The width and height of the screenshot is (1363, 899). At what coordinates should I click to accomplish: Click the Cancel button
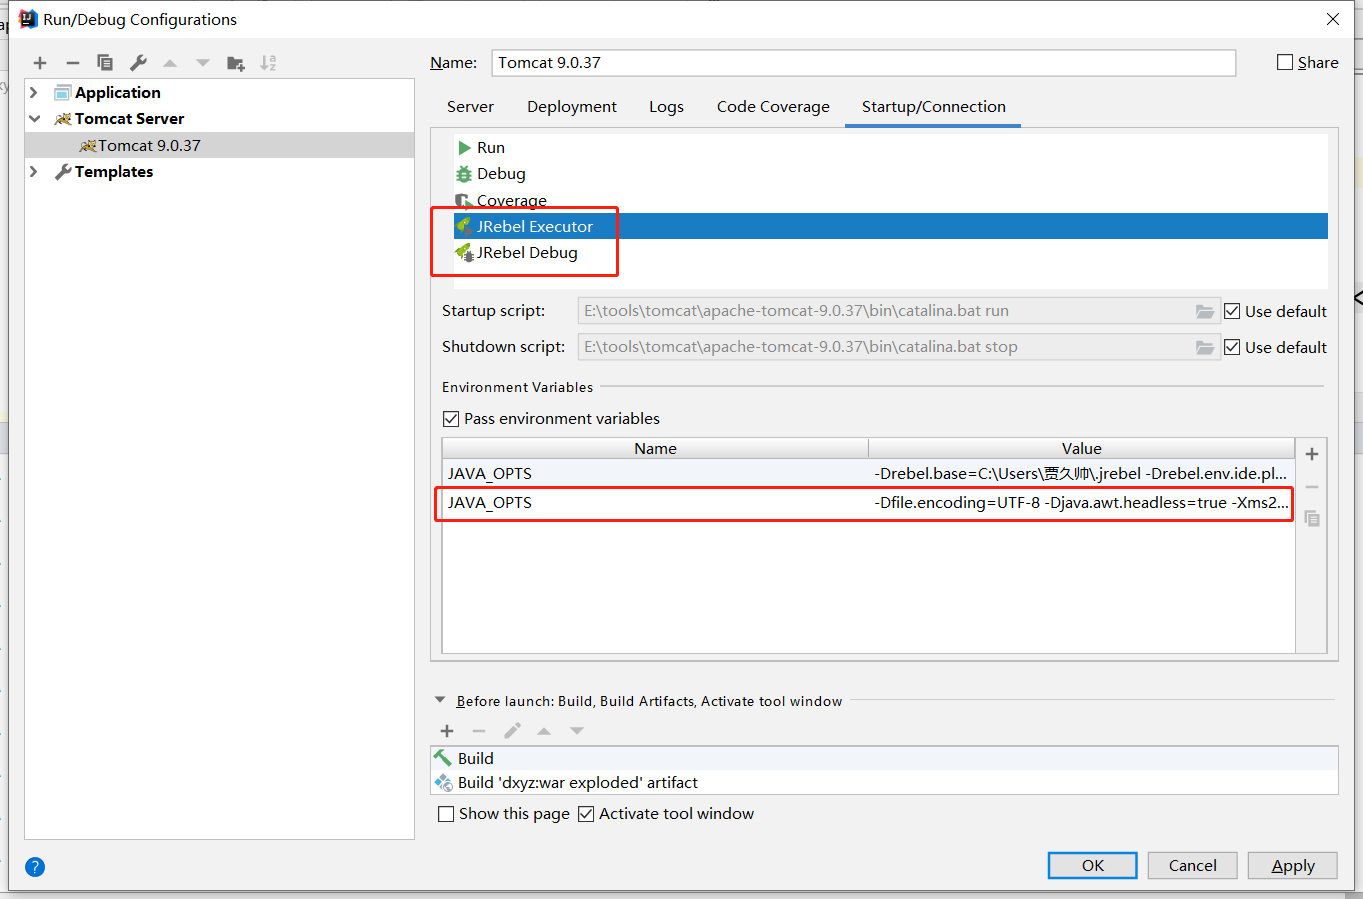point(1192,866)
